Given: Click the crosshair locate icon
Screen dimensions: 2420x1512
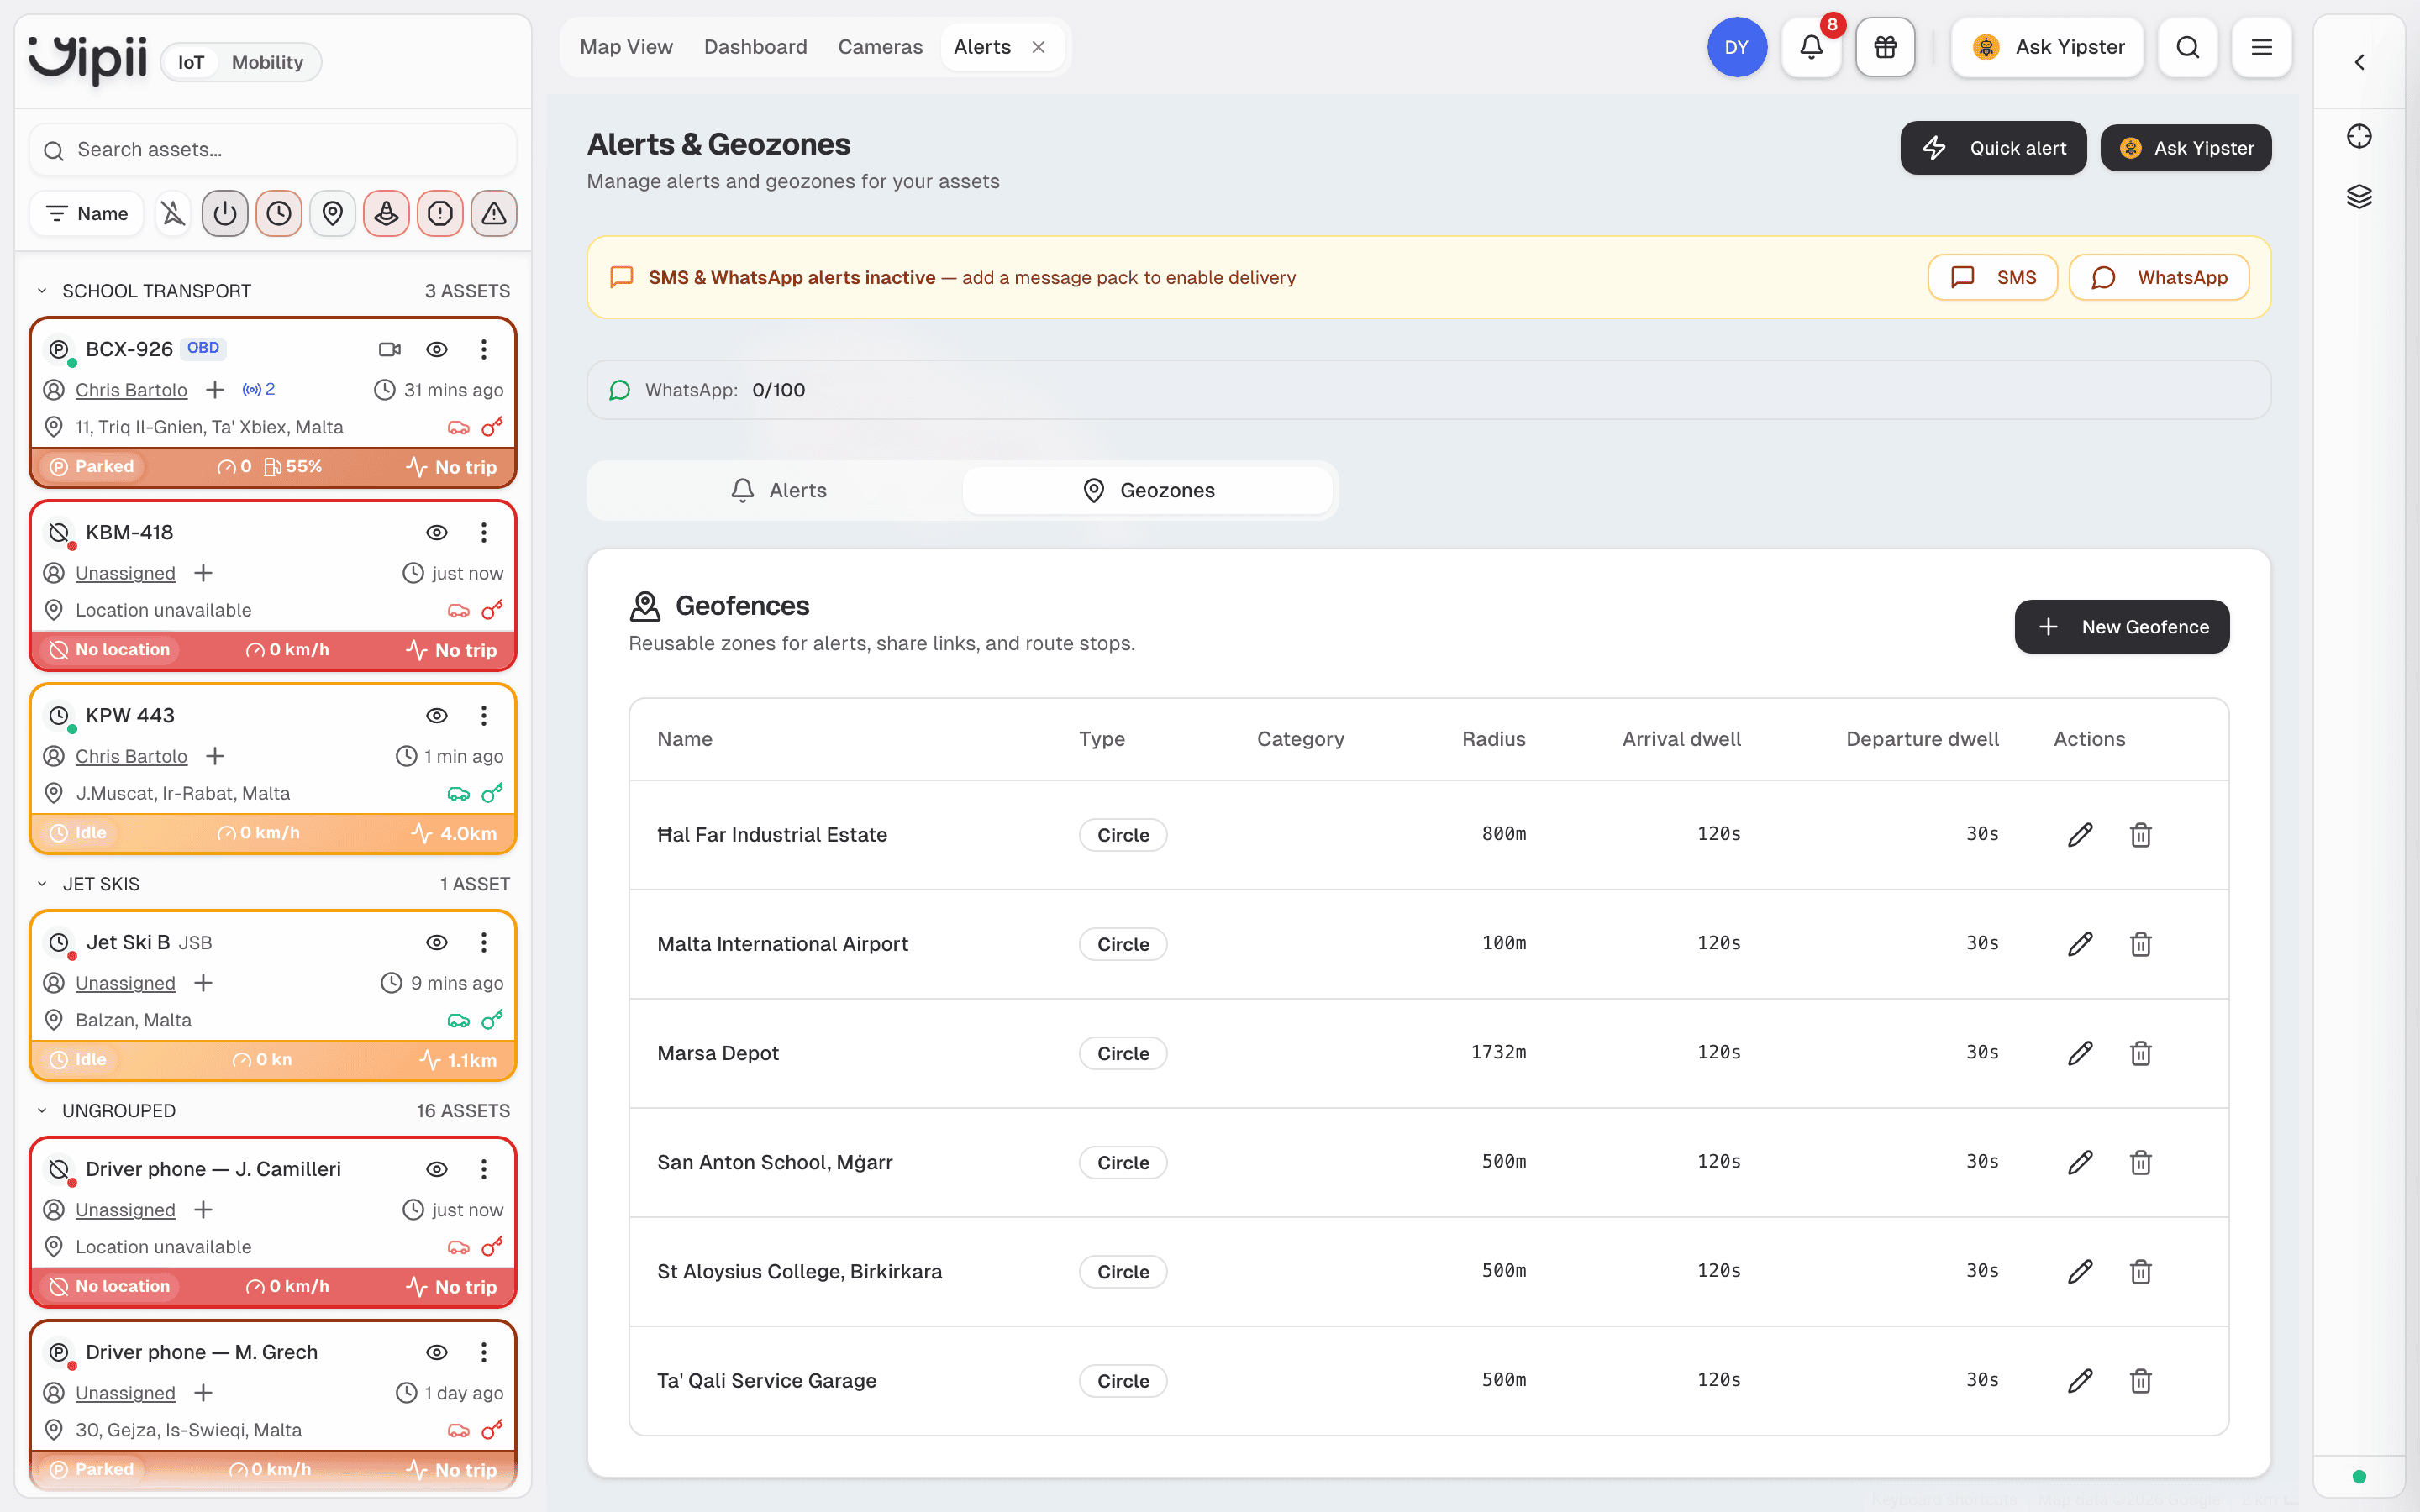Looking at the screenshot, I should [2359, 136].
